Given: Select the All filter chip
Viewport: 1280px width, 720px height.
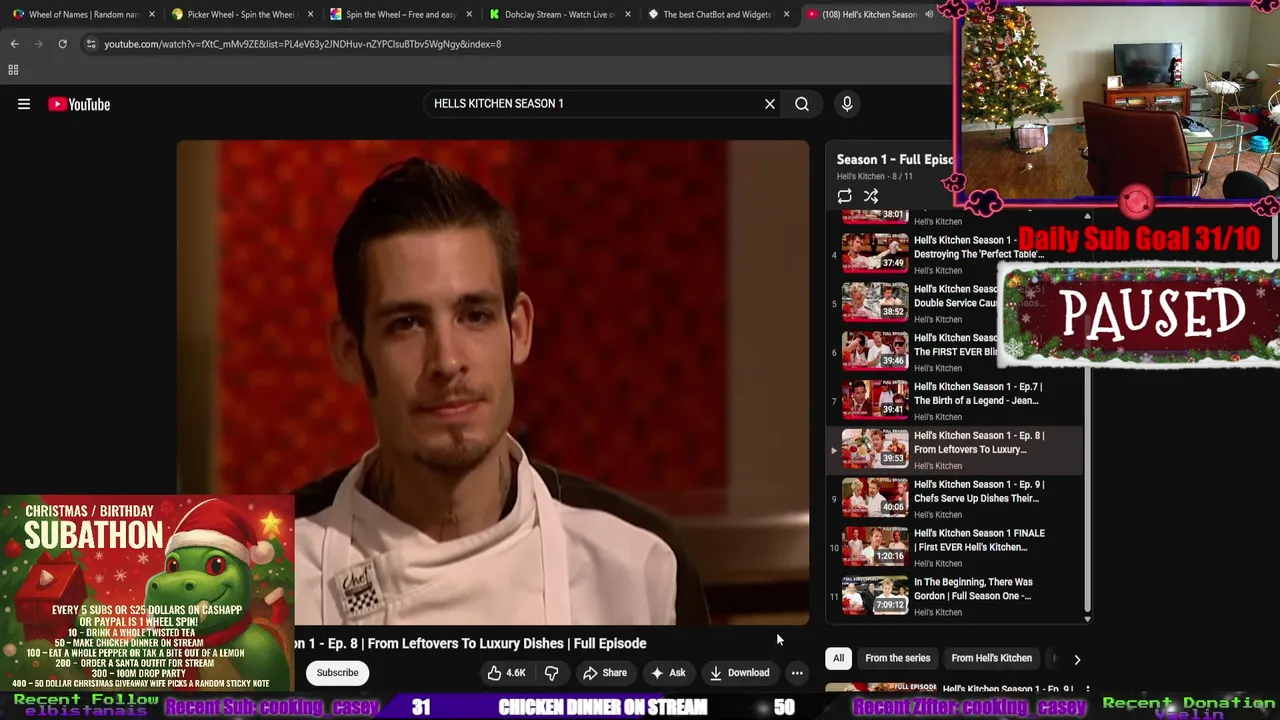Looking at the screenshot, I should pos(838,658).
